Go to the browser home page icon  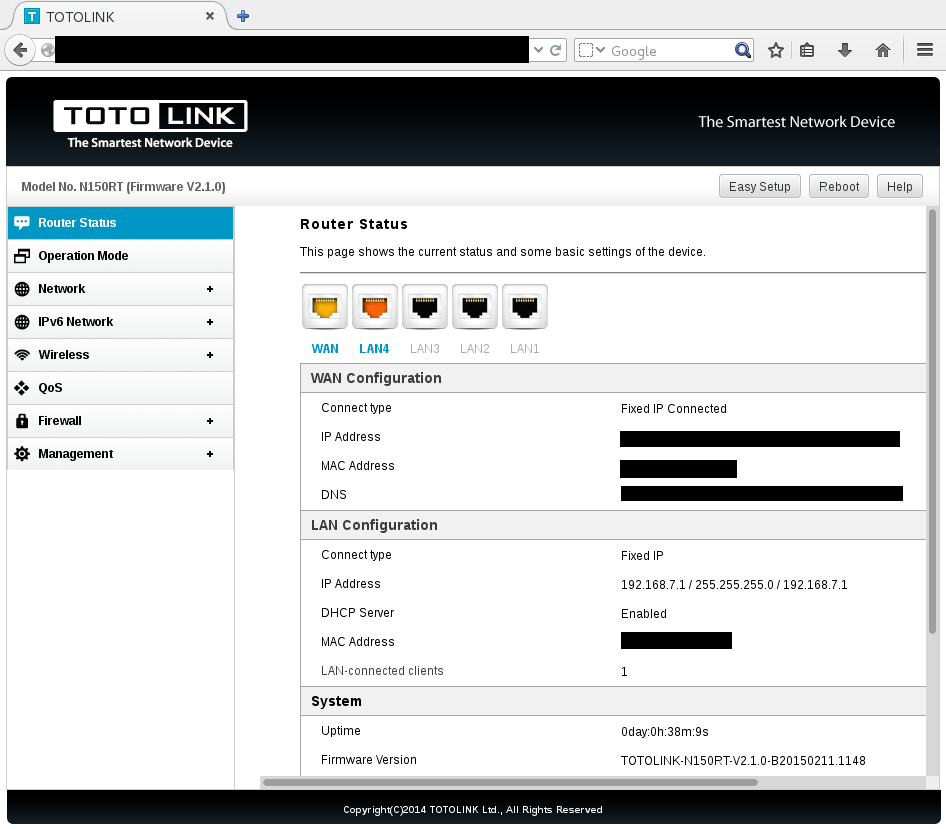pyautogui.click(x=883, y=50)
